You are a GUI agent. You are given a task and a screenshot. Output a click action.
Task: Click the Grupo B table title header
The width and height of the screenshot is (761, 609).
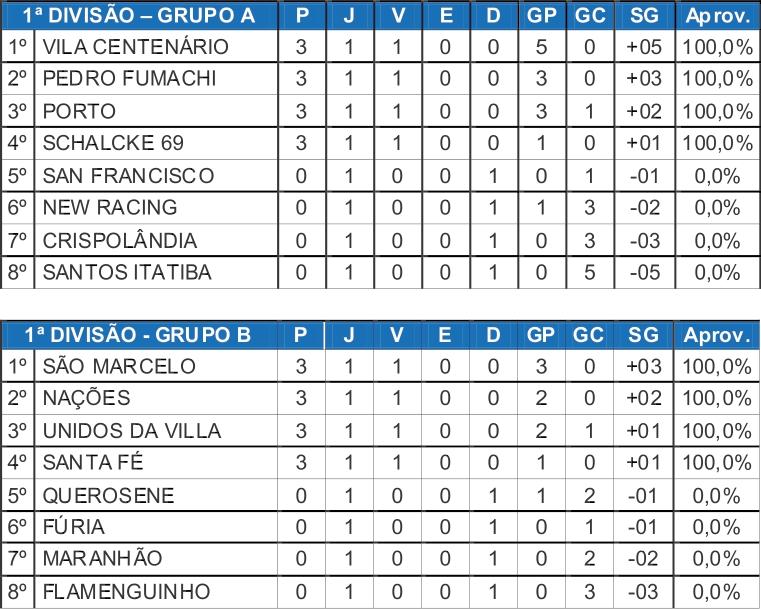138,335
